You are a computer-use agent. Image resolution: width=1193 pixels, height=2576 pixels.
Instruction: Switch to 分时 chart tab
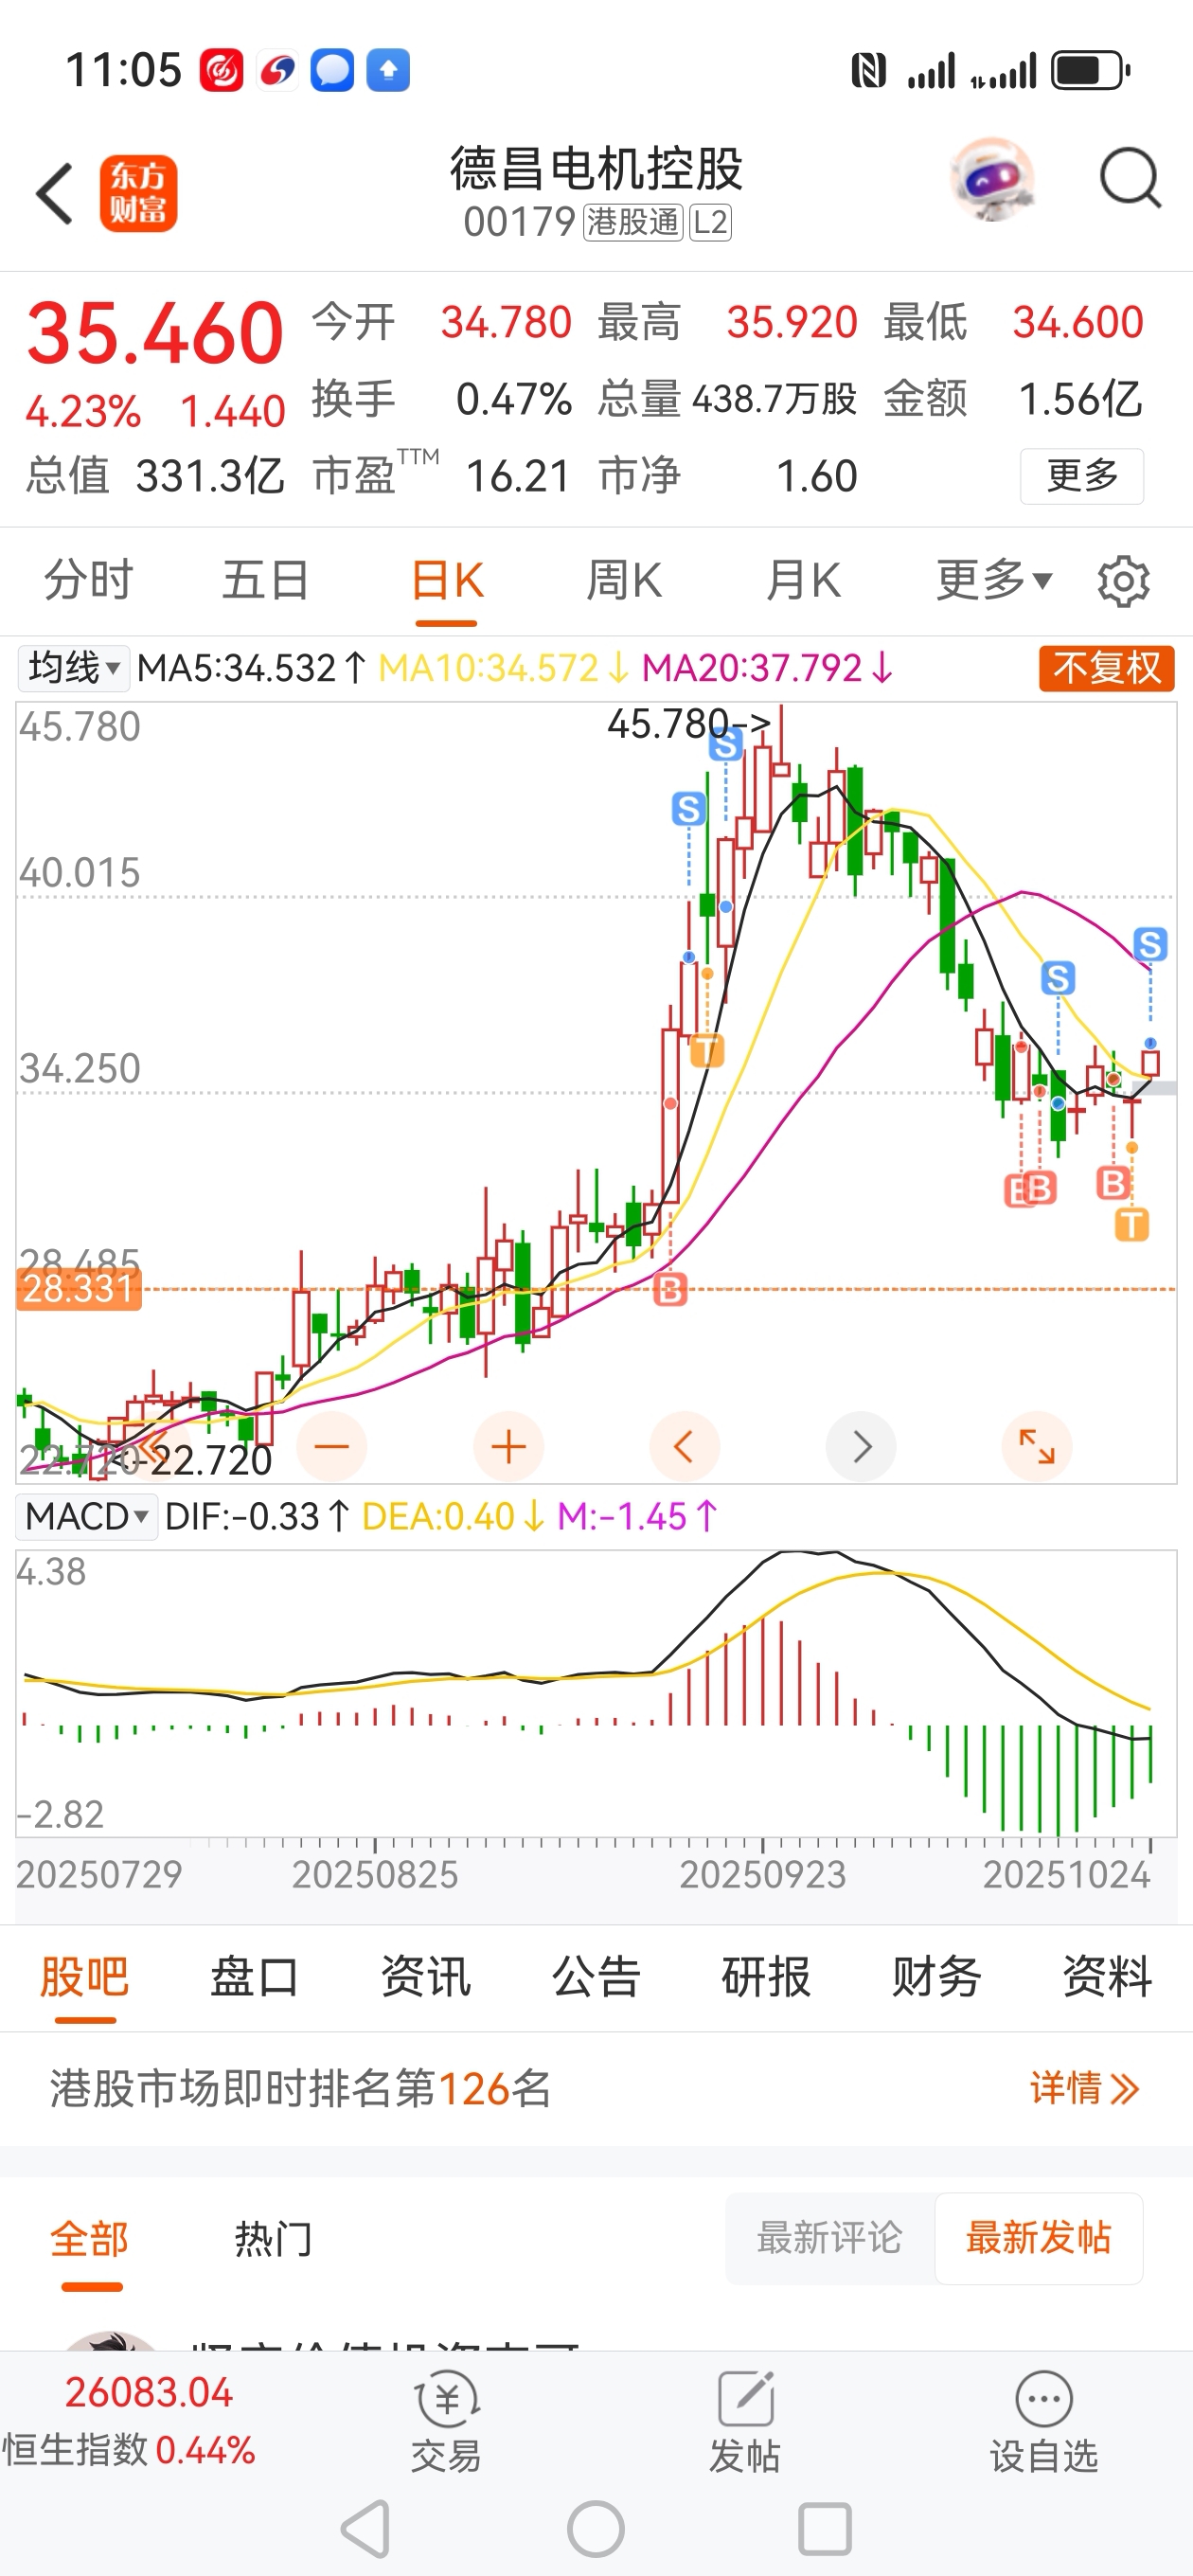[88, 580]
